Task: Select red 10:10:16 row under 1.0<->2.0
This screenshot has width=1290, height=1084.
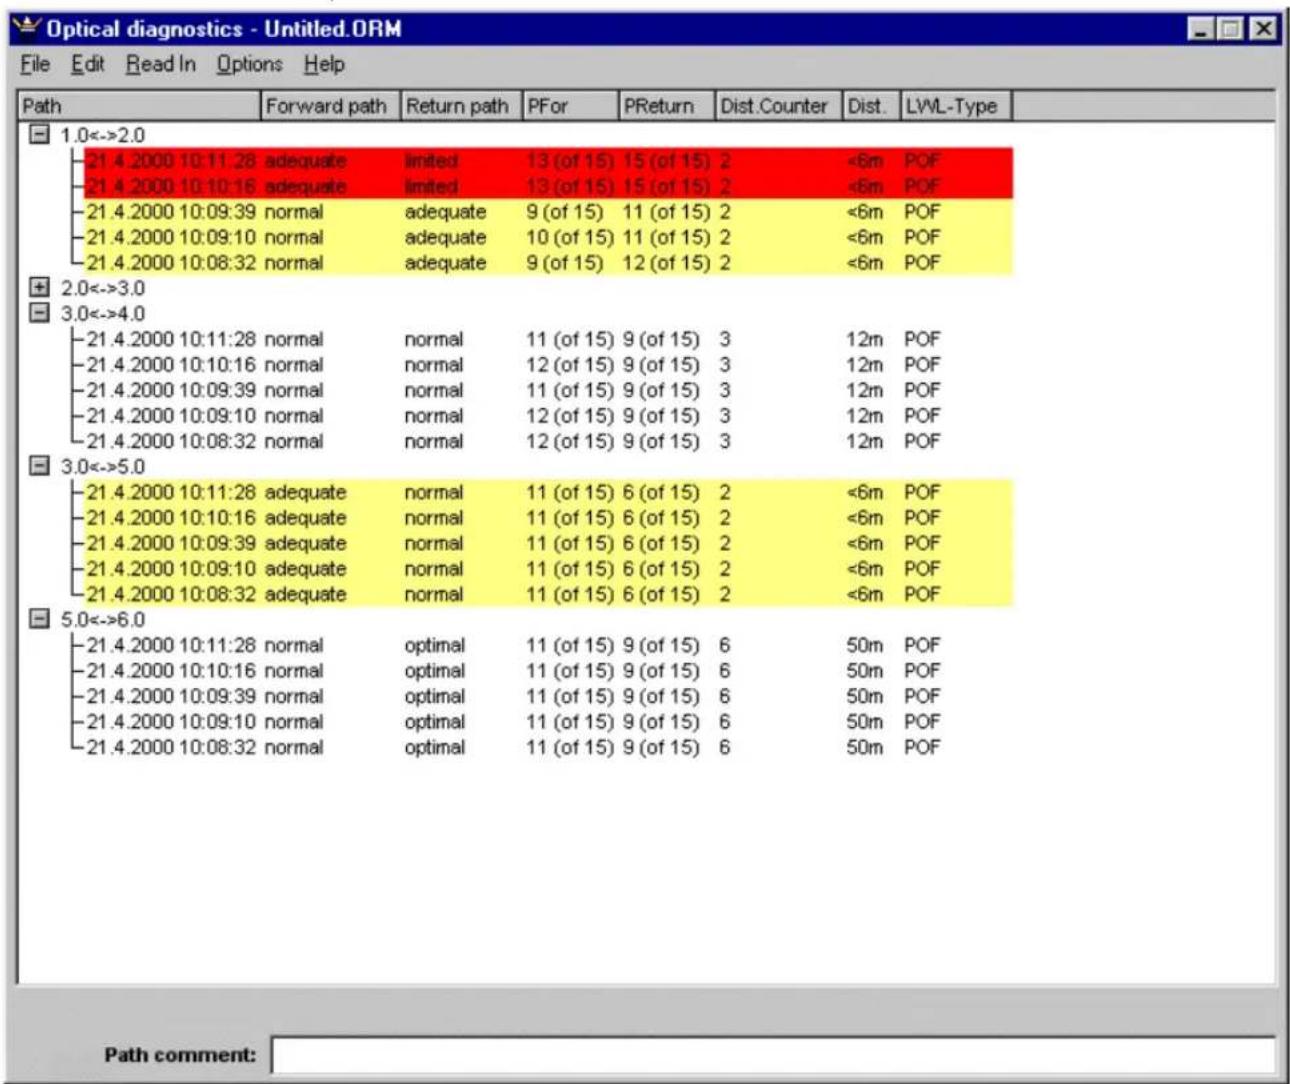Action: (x=548, y=186)
